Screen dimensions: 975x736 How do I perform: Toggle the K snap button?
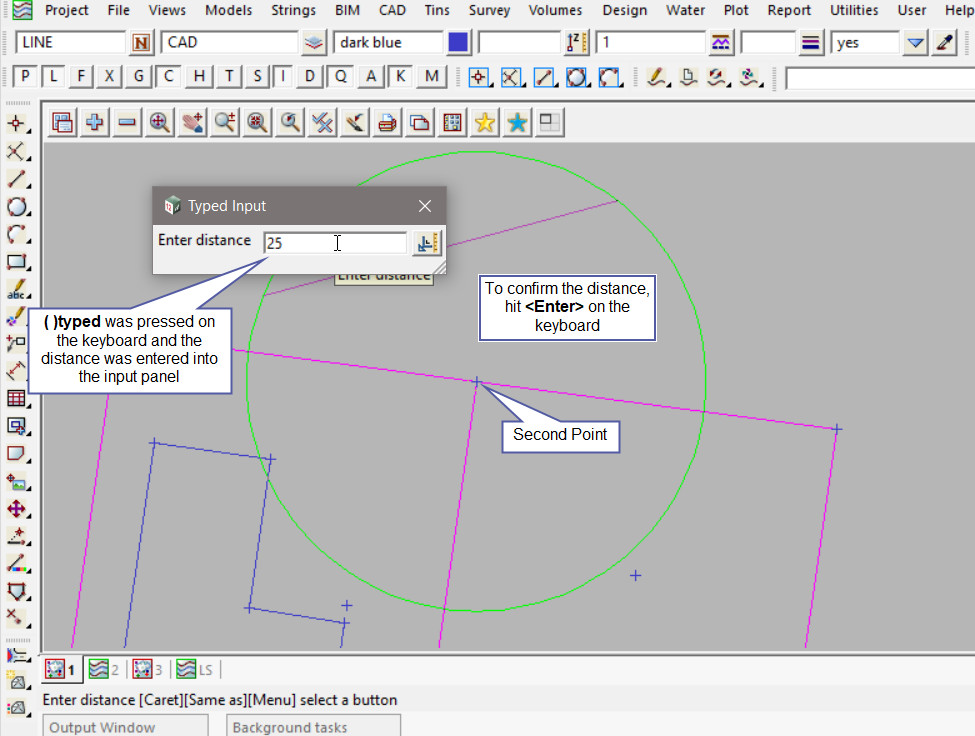click(x=401, y=77)
